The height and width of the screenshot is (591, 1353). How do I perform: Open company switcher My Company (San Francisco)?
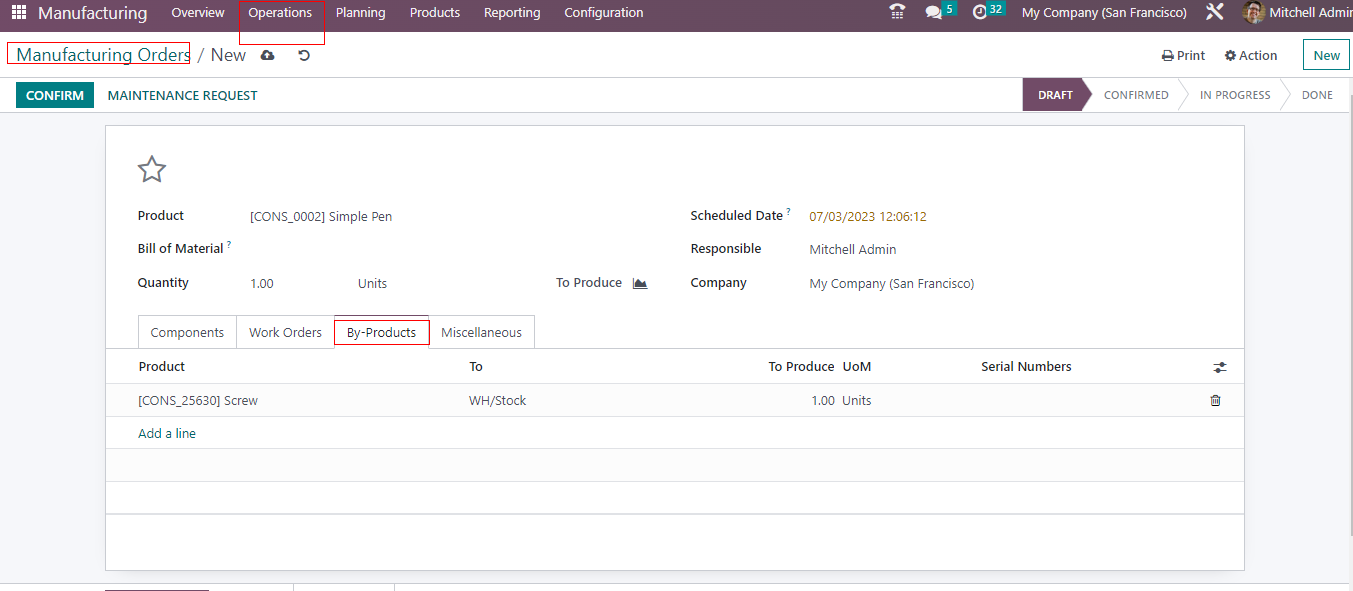click(x=1104, y=13)
